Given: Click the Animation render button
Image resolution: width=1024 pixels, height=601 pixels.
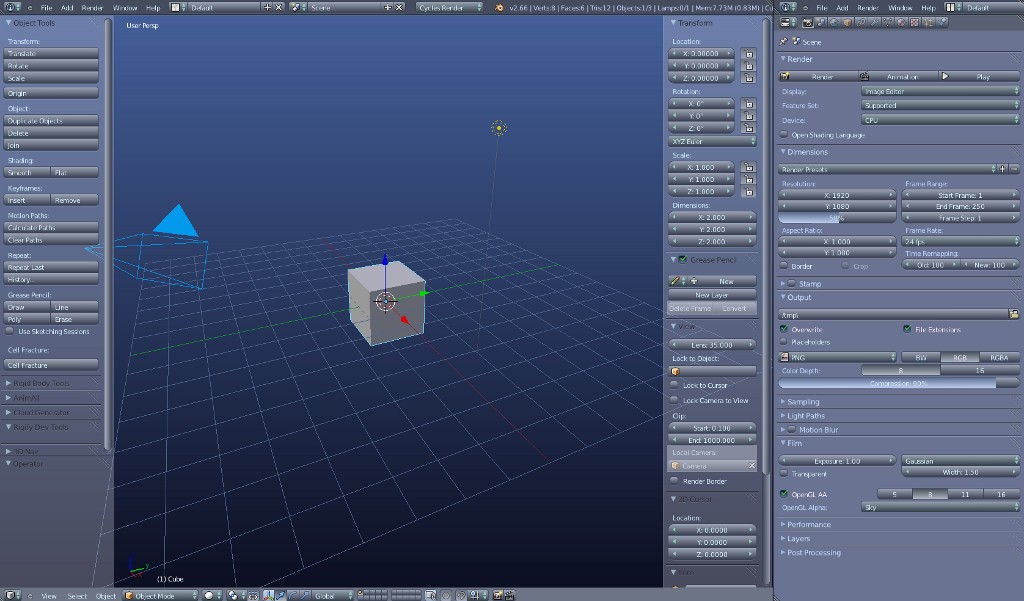Looking at the screenshot, I should 896,76.
